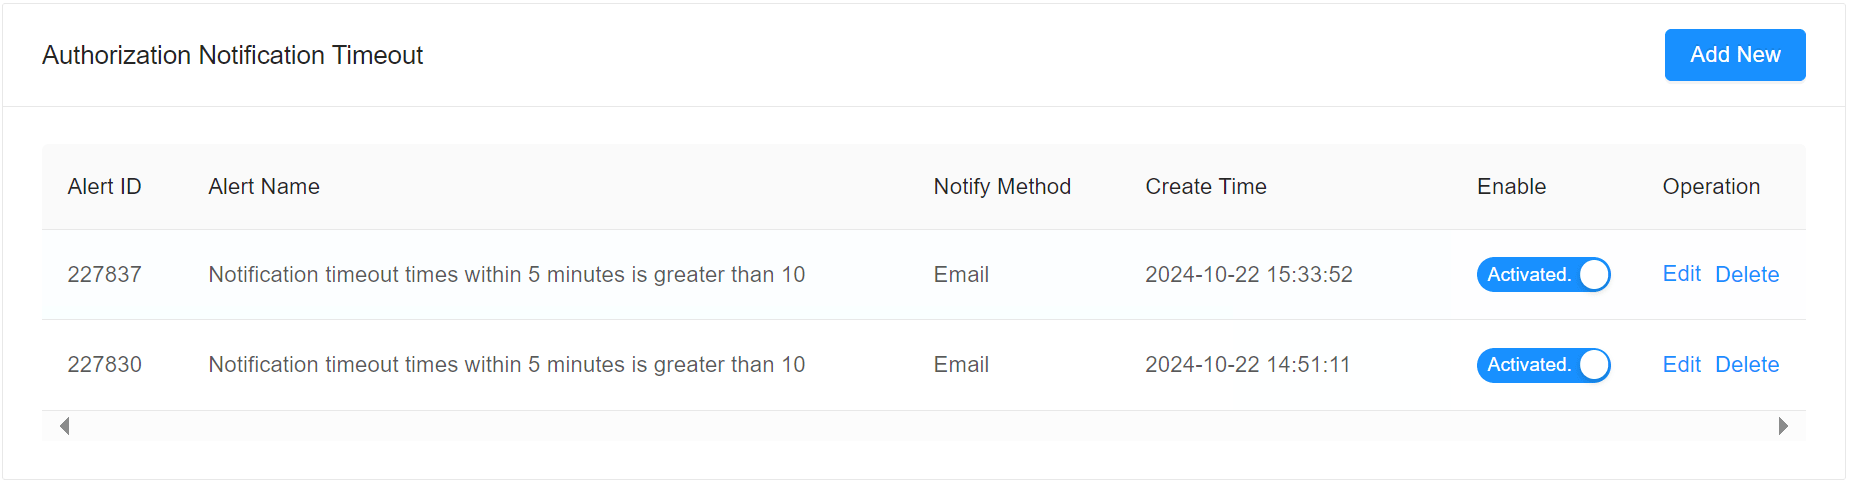Edit alert 227837
Image resolution: width=1852 pixels, height=486 pixels.
(1681, 275)
